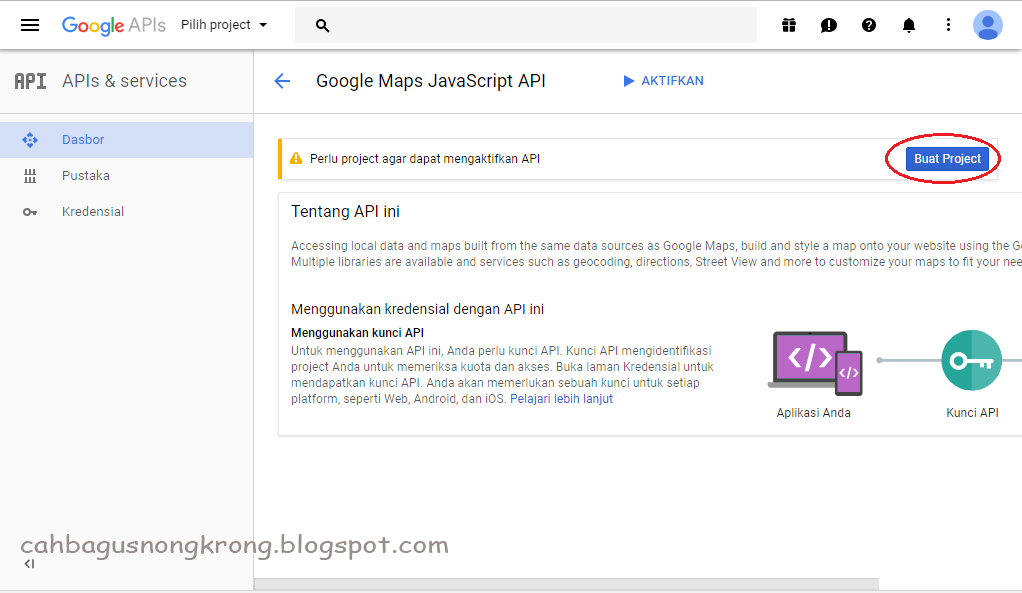This screenshot has height=593, width=1022.
Task: Open the three-dot more options icon
Action: tap(948, 25)
